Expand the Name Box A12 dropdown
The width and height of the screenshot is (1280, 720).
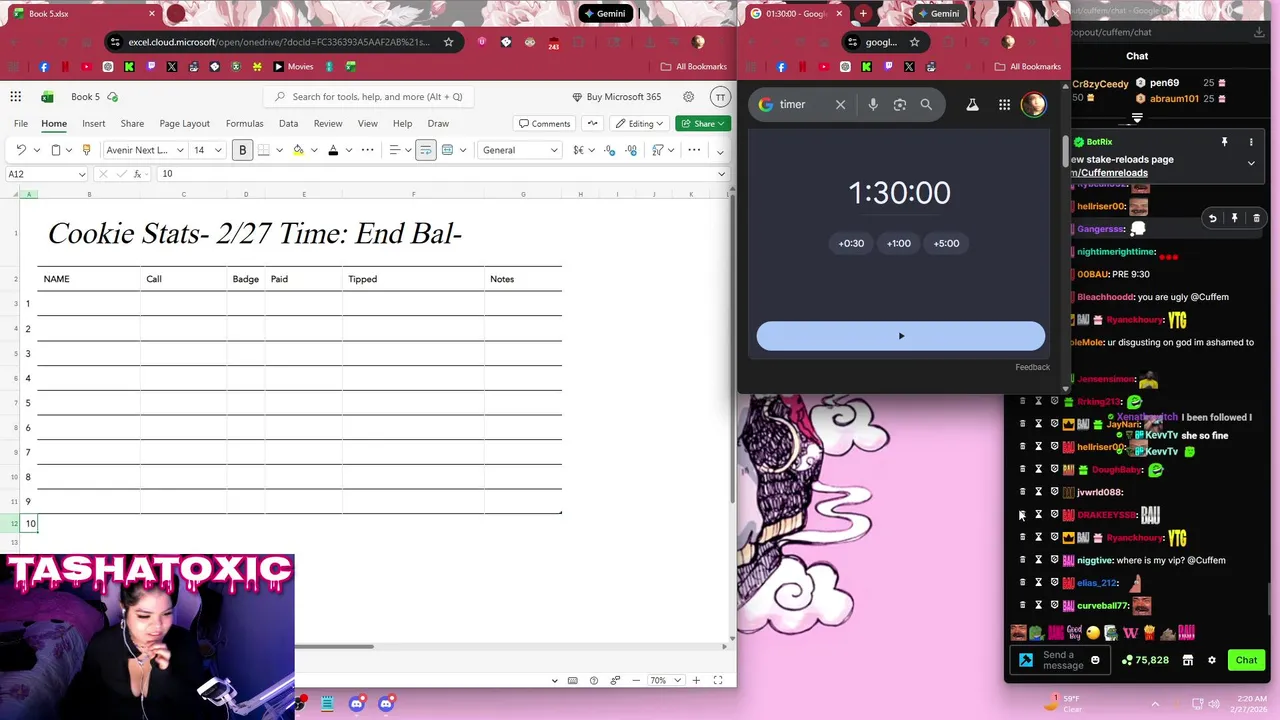click(x=82, y=174)
